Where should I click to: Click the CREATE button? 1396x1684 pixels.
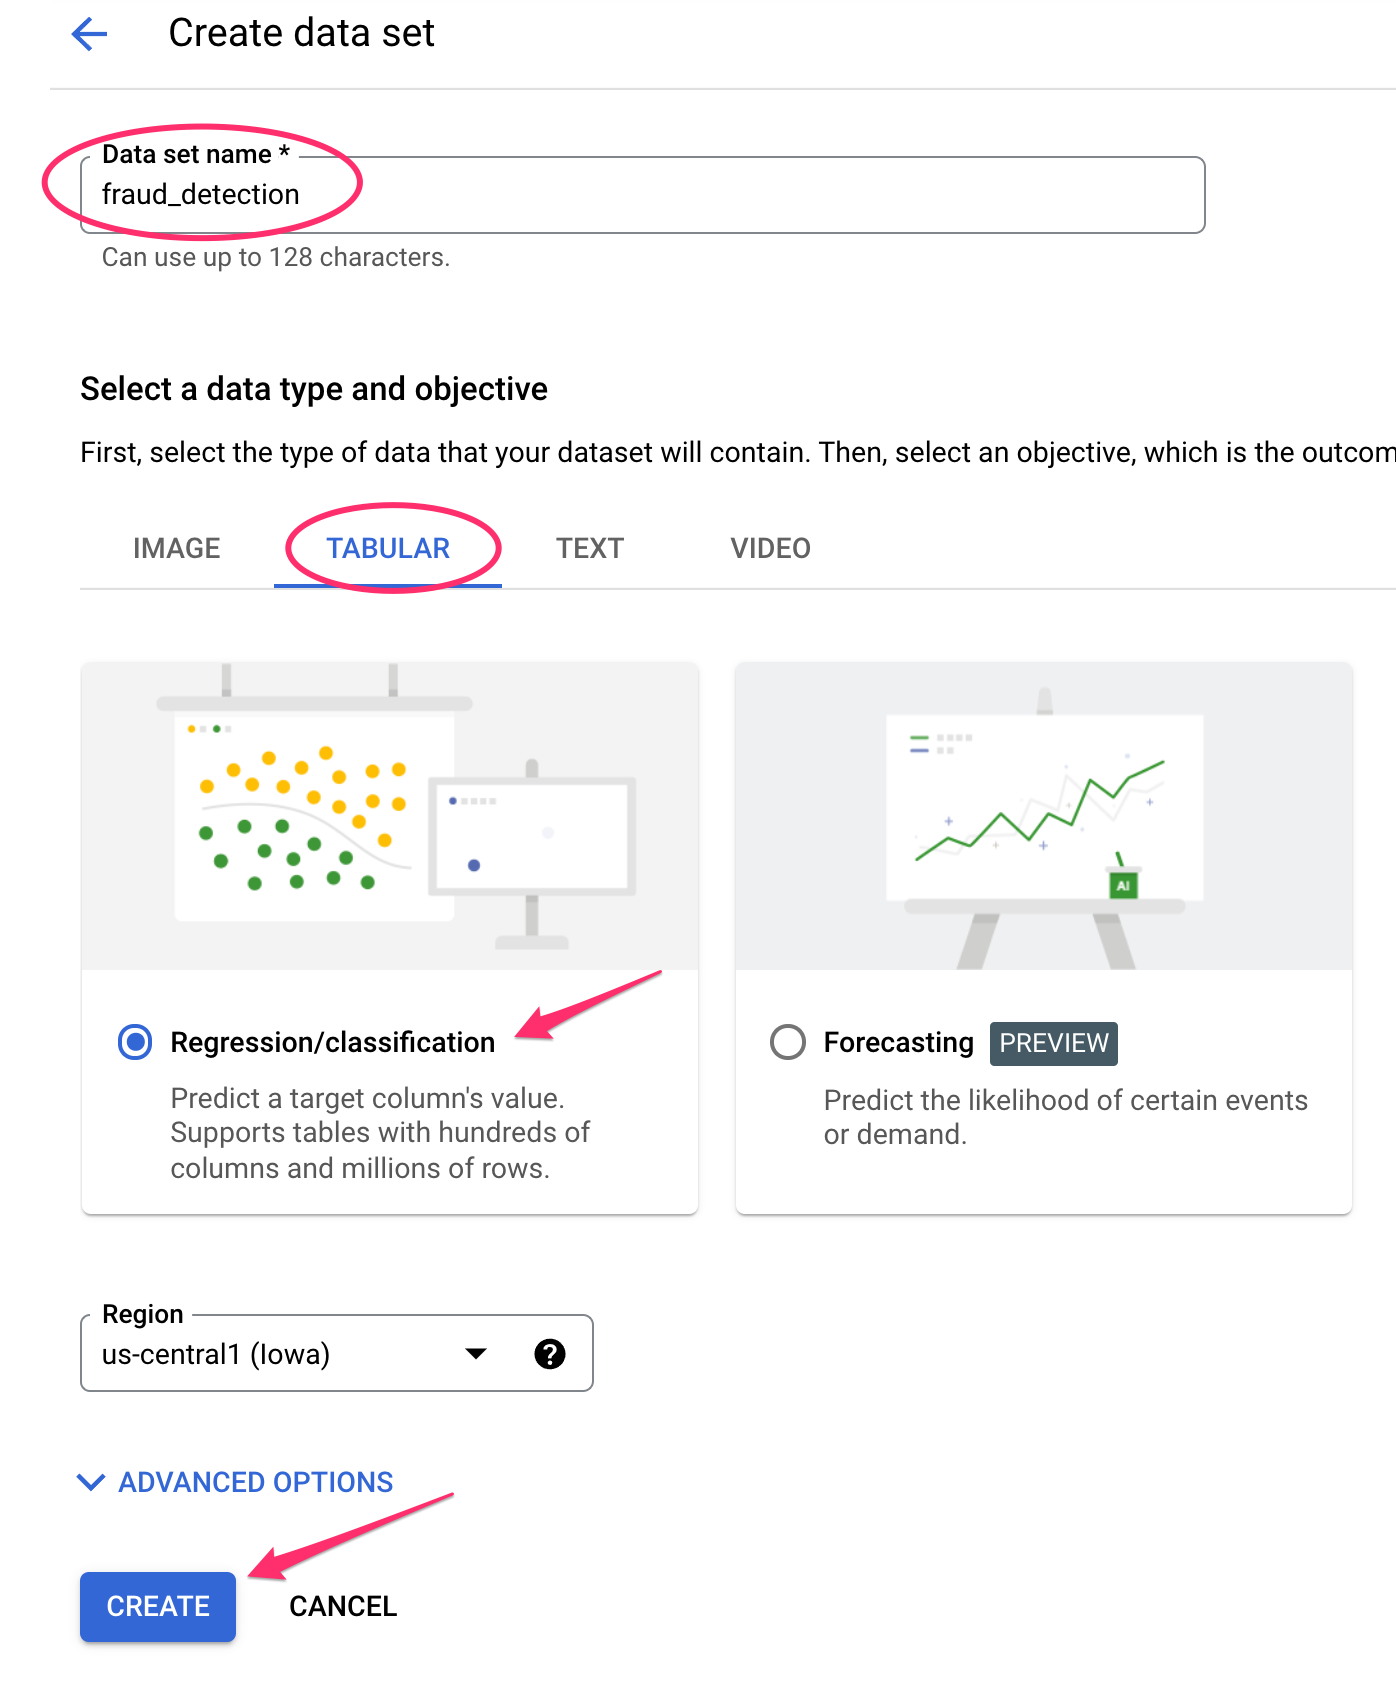pyautogui.click(x=157, y=1606)
